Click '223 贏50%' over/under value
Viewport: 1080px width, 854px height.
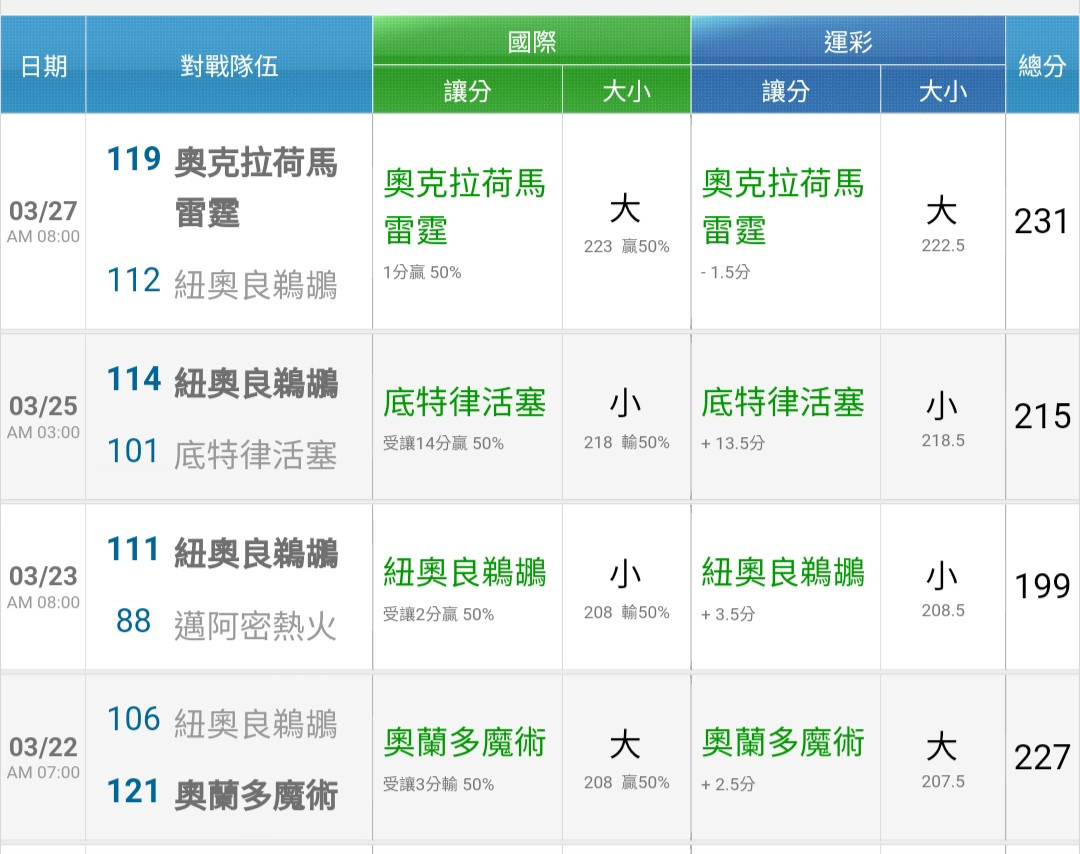pos(626,247)
